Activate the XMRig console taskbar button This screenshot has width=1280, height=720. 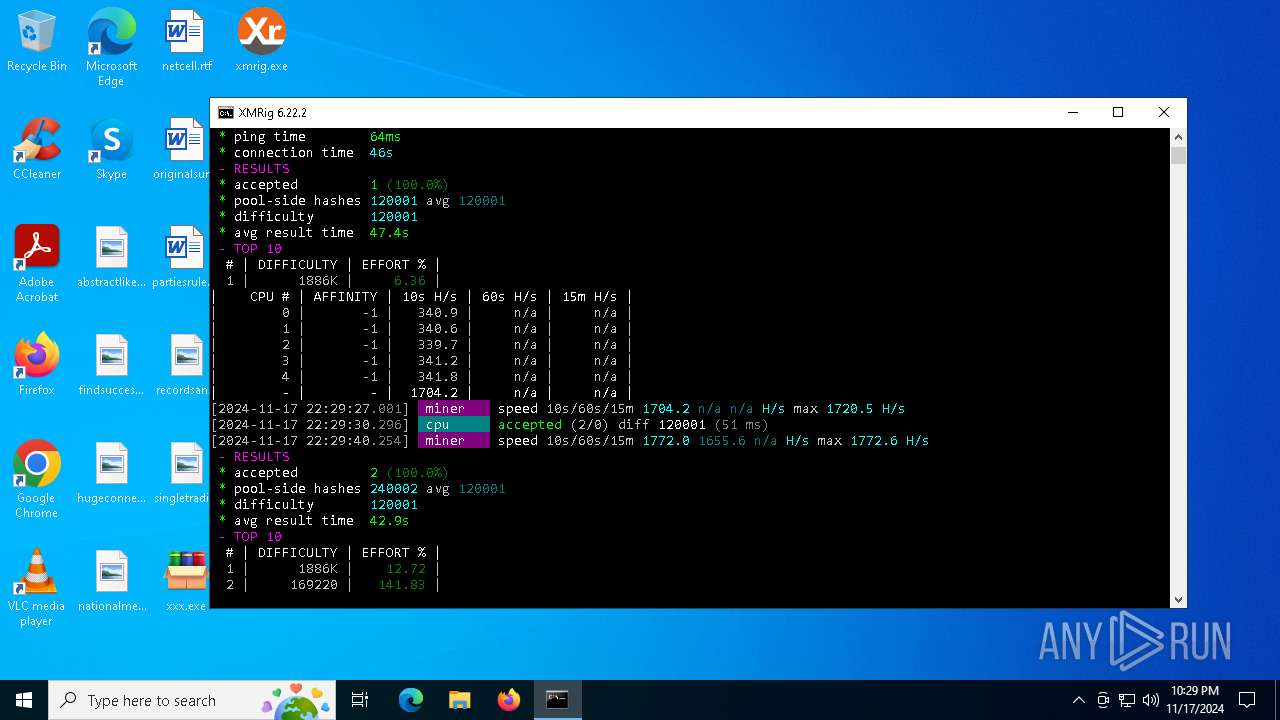[557, 700]
